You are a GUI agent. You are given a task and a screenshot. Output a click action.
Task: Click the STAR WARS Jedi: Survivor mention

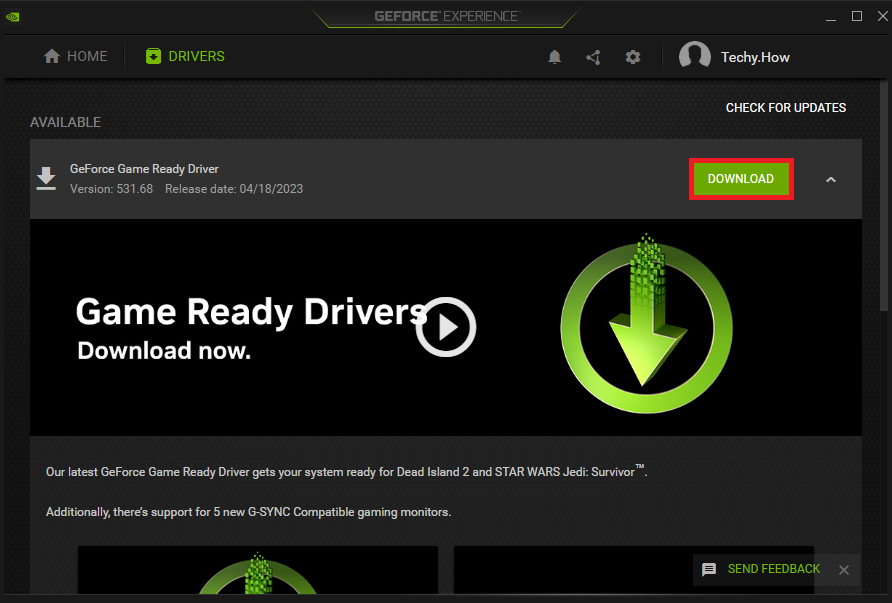pos(564,471)
